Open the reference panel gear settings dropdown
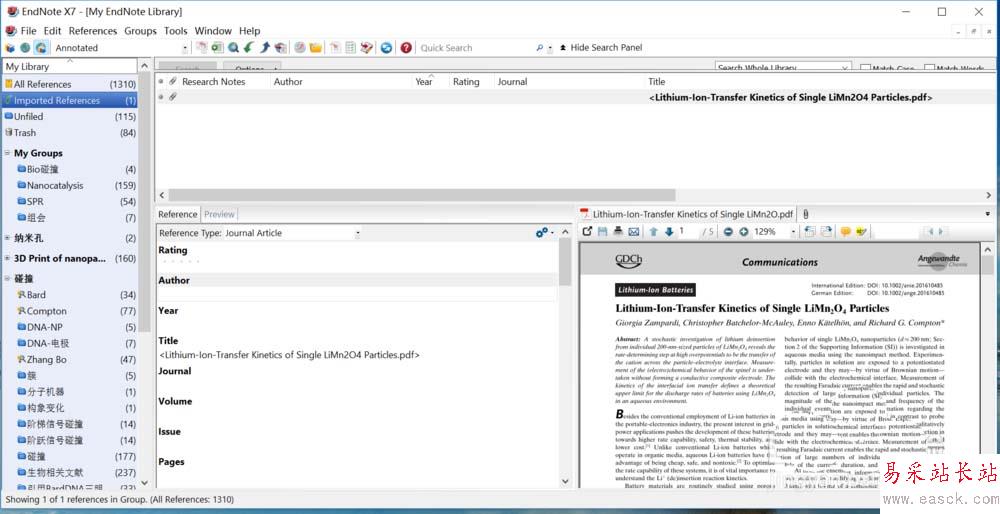The height and width of the screenshot is (514, 1000). click(545, 233)
